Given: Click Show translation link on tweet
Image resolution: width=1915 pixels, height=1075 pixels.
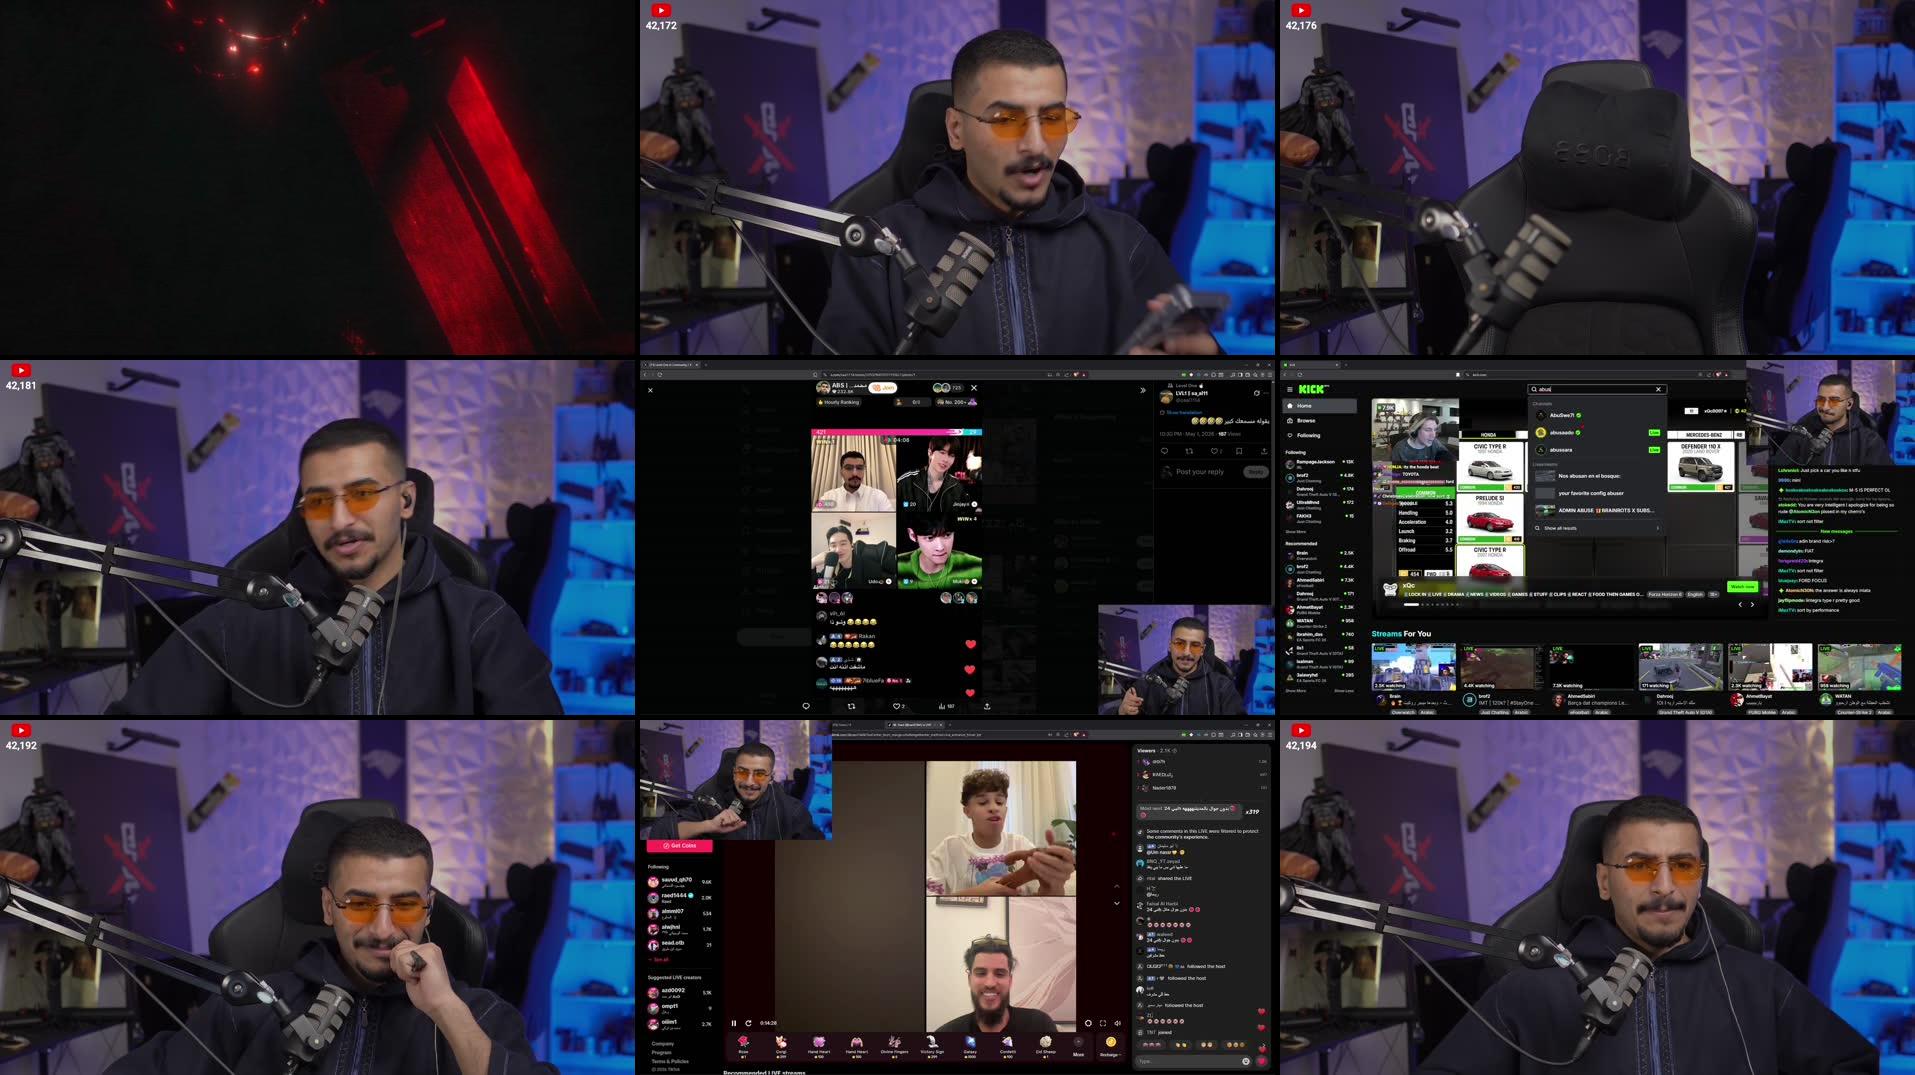Looking at the screenshot, I should point(1184,412).
